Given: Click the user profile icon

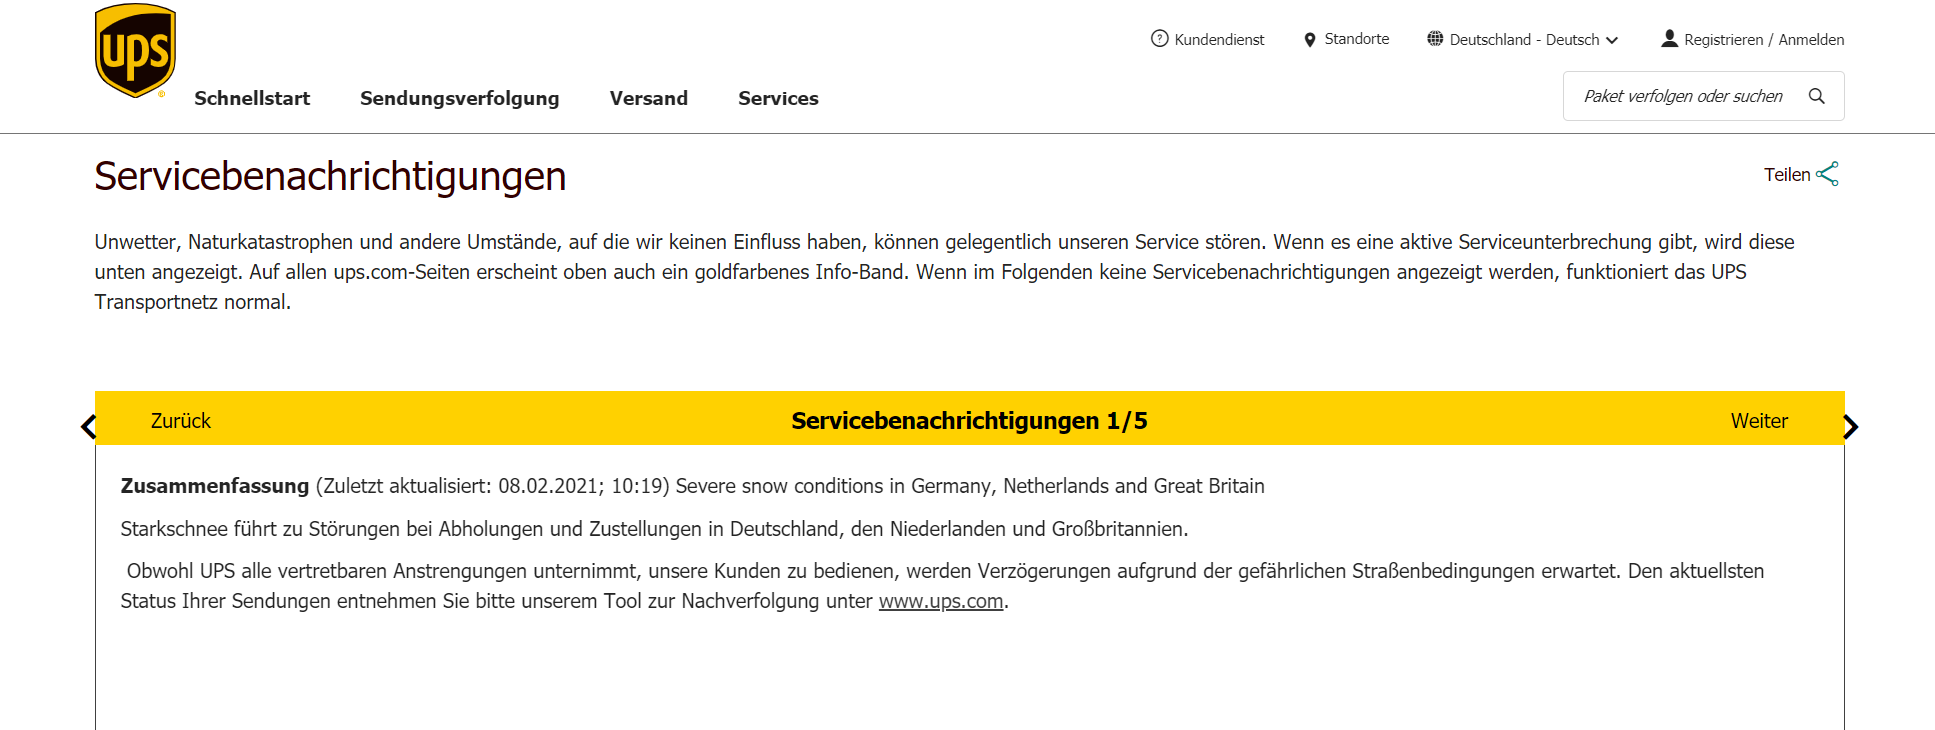Looking at the screenshot, I should (1669, 39).
